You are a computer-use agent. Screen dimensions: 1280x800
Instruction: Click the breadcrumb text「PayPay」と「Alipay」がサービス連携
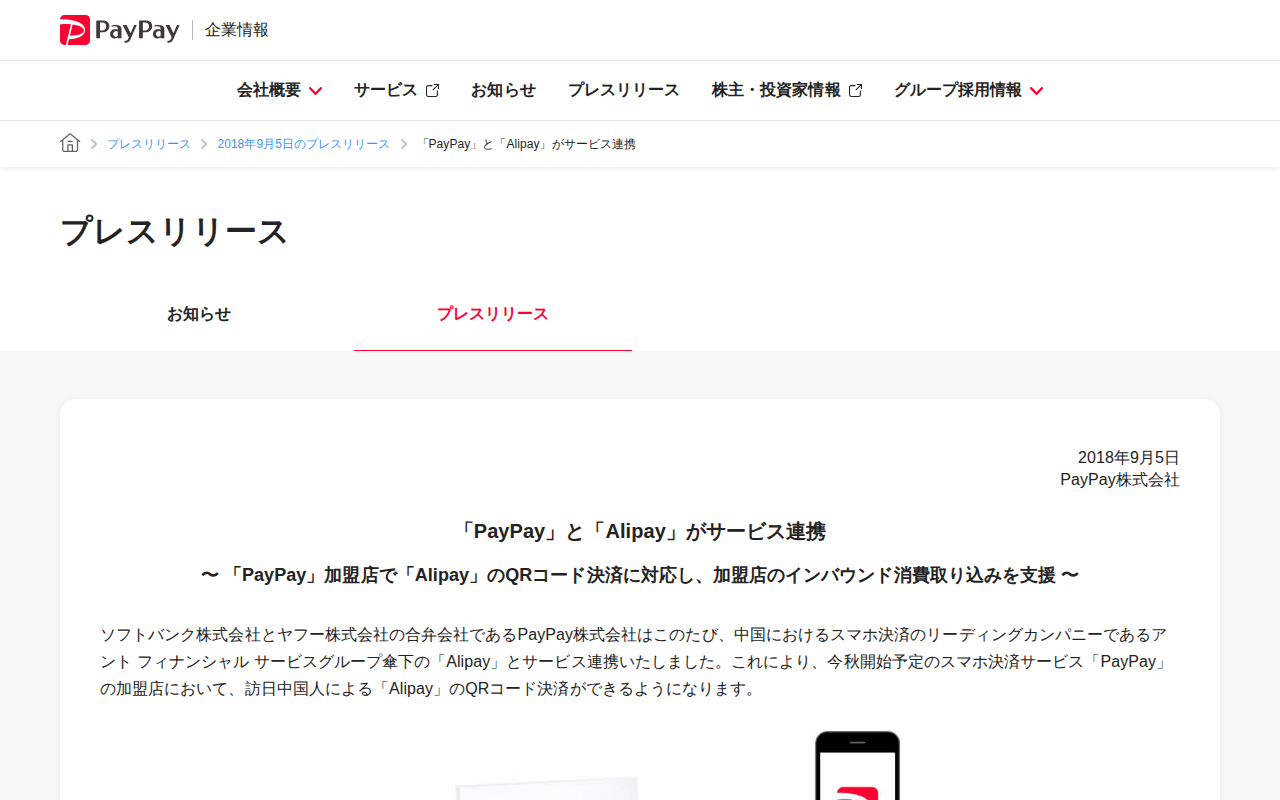tap(527, 144)
